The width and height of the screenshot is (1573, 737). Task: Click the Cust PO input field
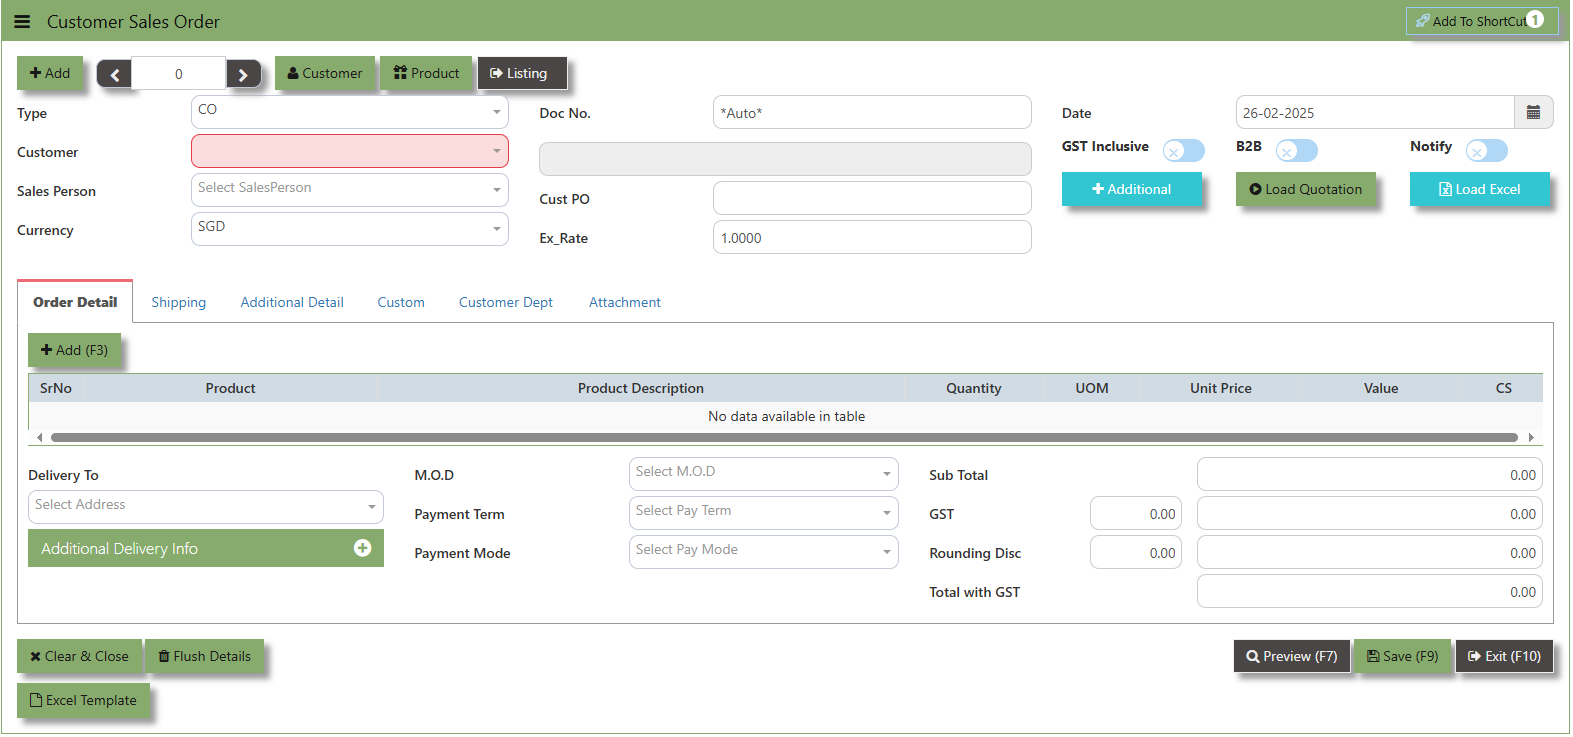click(871, 198)
